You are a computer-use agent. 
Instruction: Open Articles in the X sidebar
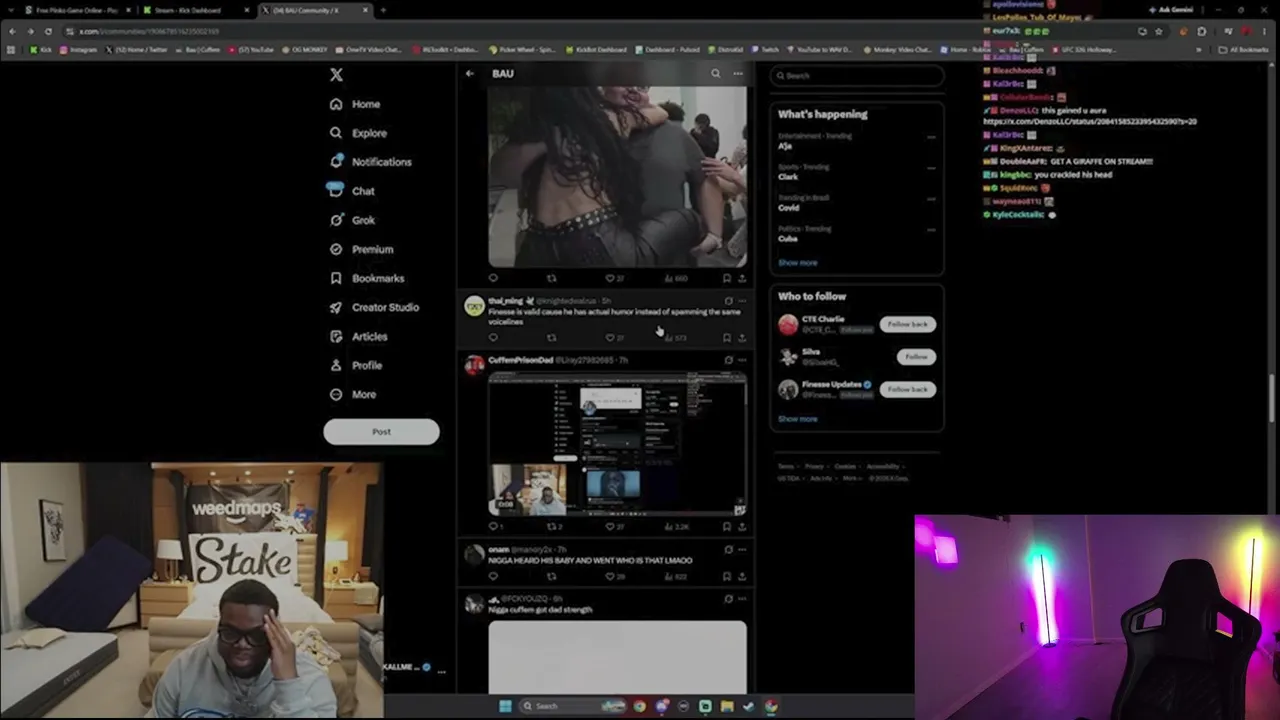click(358, 336)
